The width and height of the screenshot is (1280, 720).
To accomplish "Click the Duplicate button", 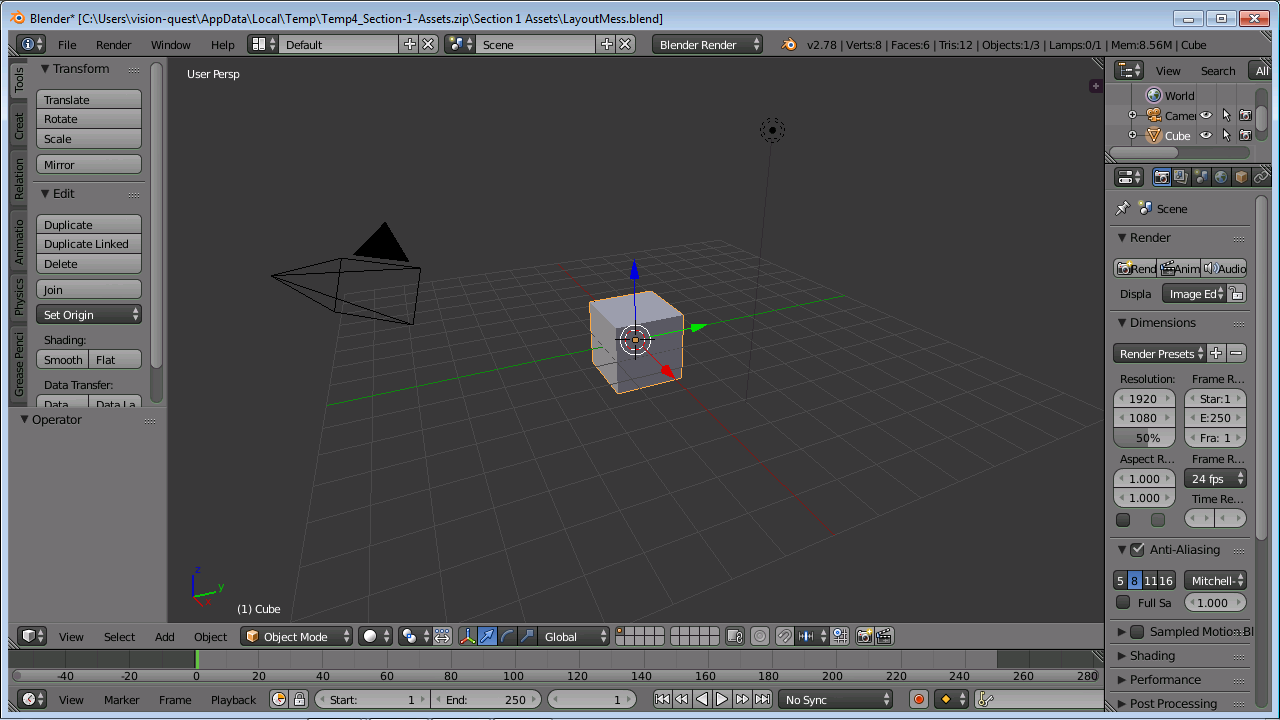I will [88, 224].
